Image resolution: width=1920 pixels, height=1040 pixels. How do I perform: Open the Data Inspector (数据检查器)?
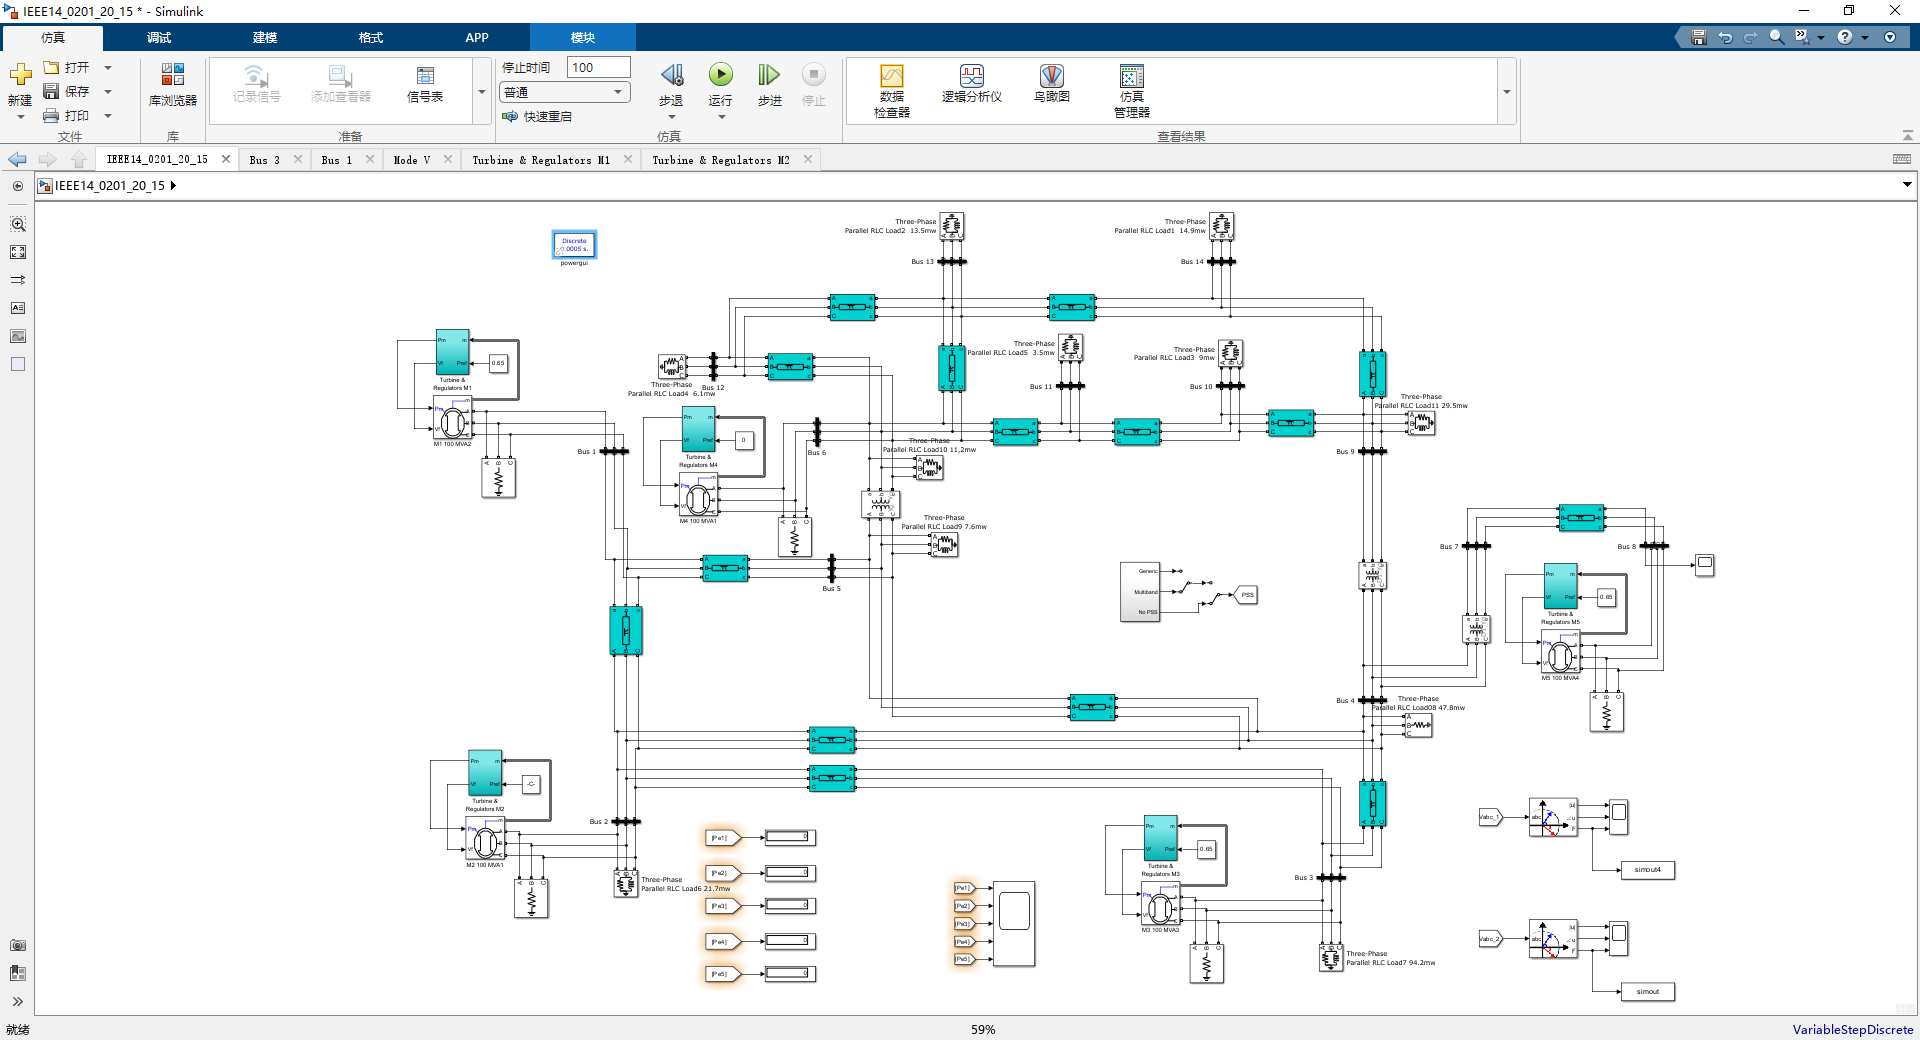pos(892,90)
